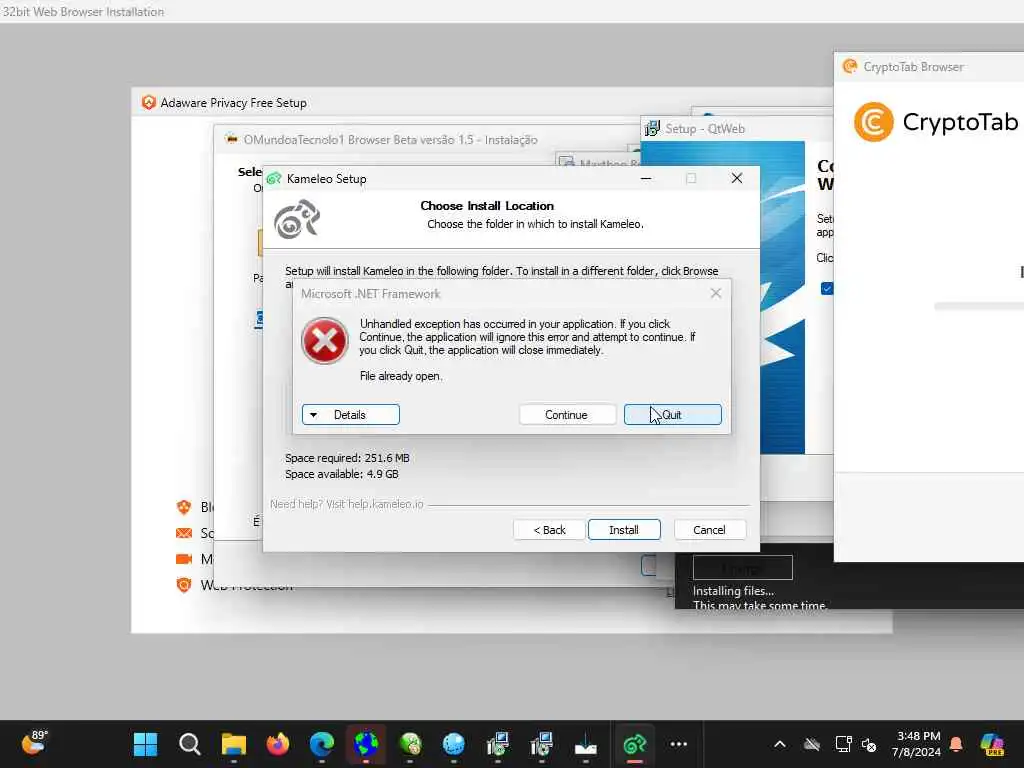Screen dimensions: 1024x768
Task: Click the light blue globe taskbar icon
Action: [454, 744]
